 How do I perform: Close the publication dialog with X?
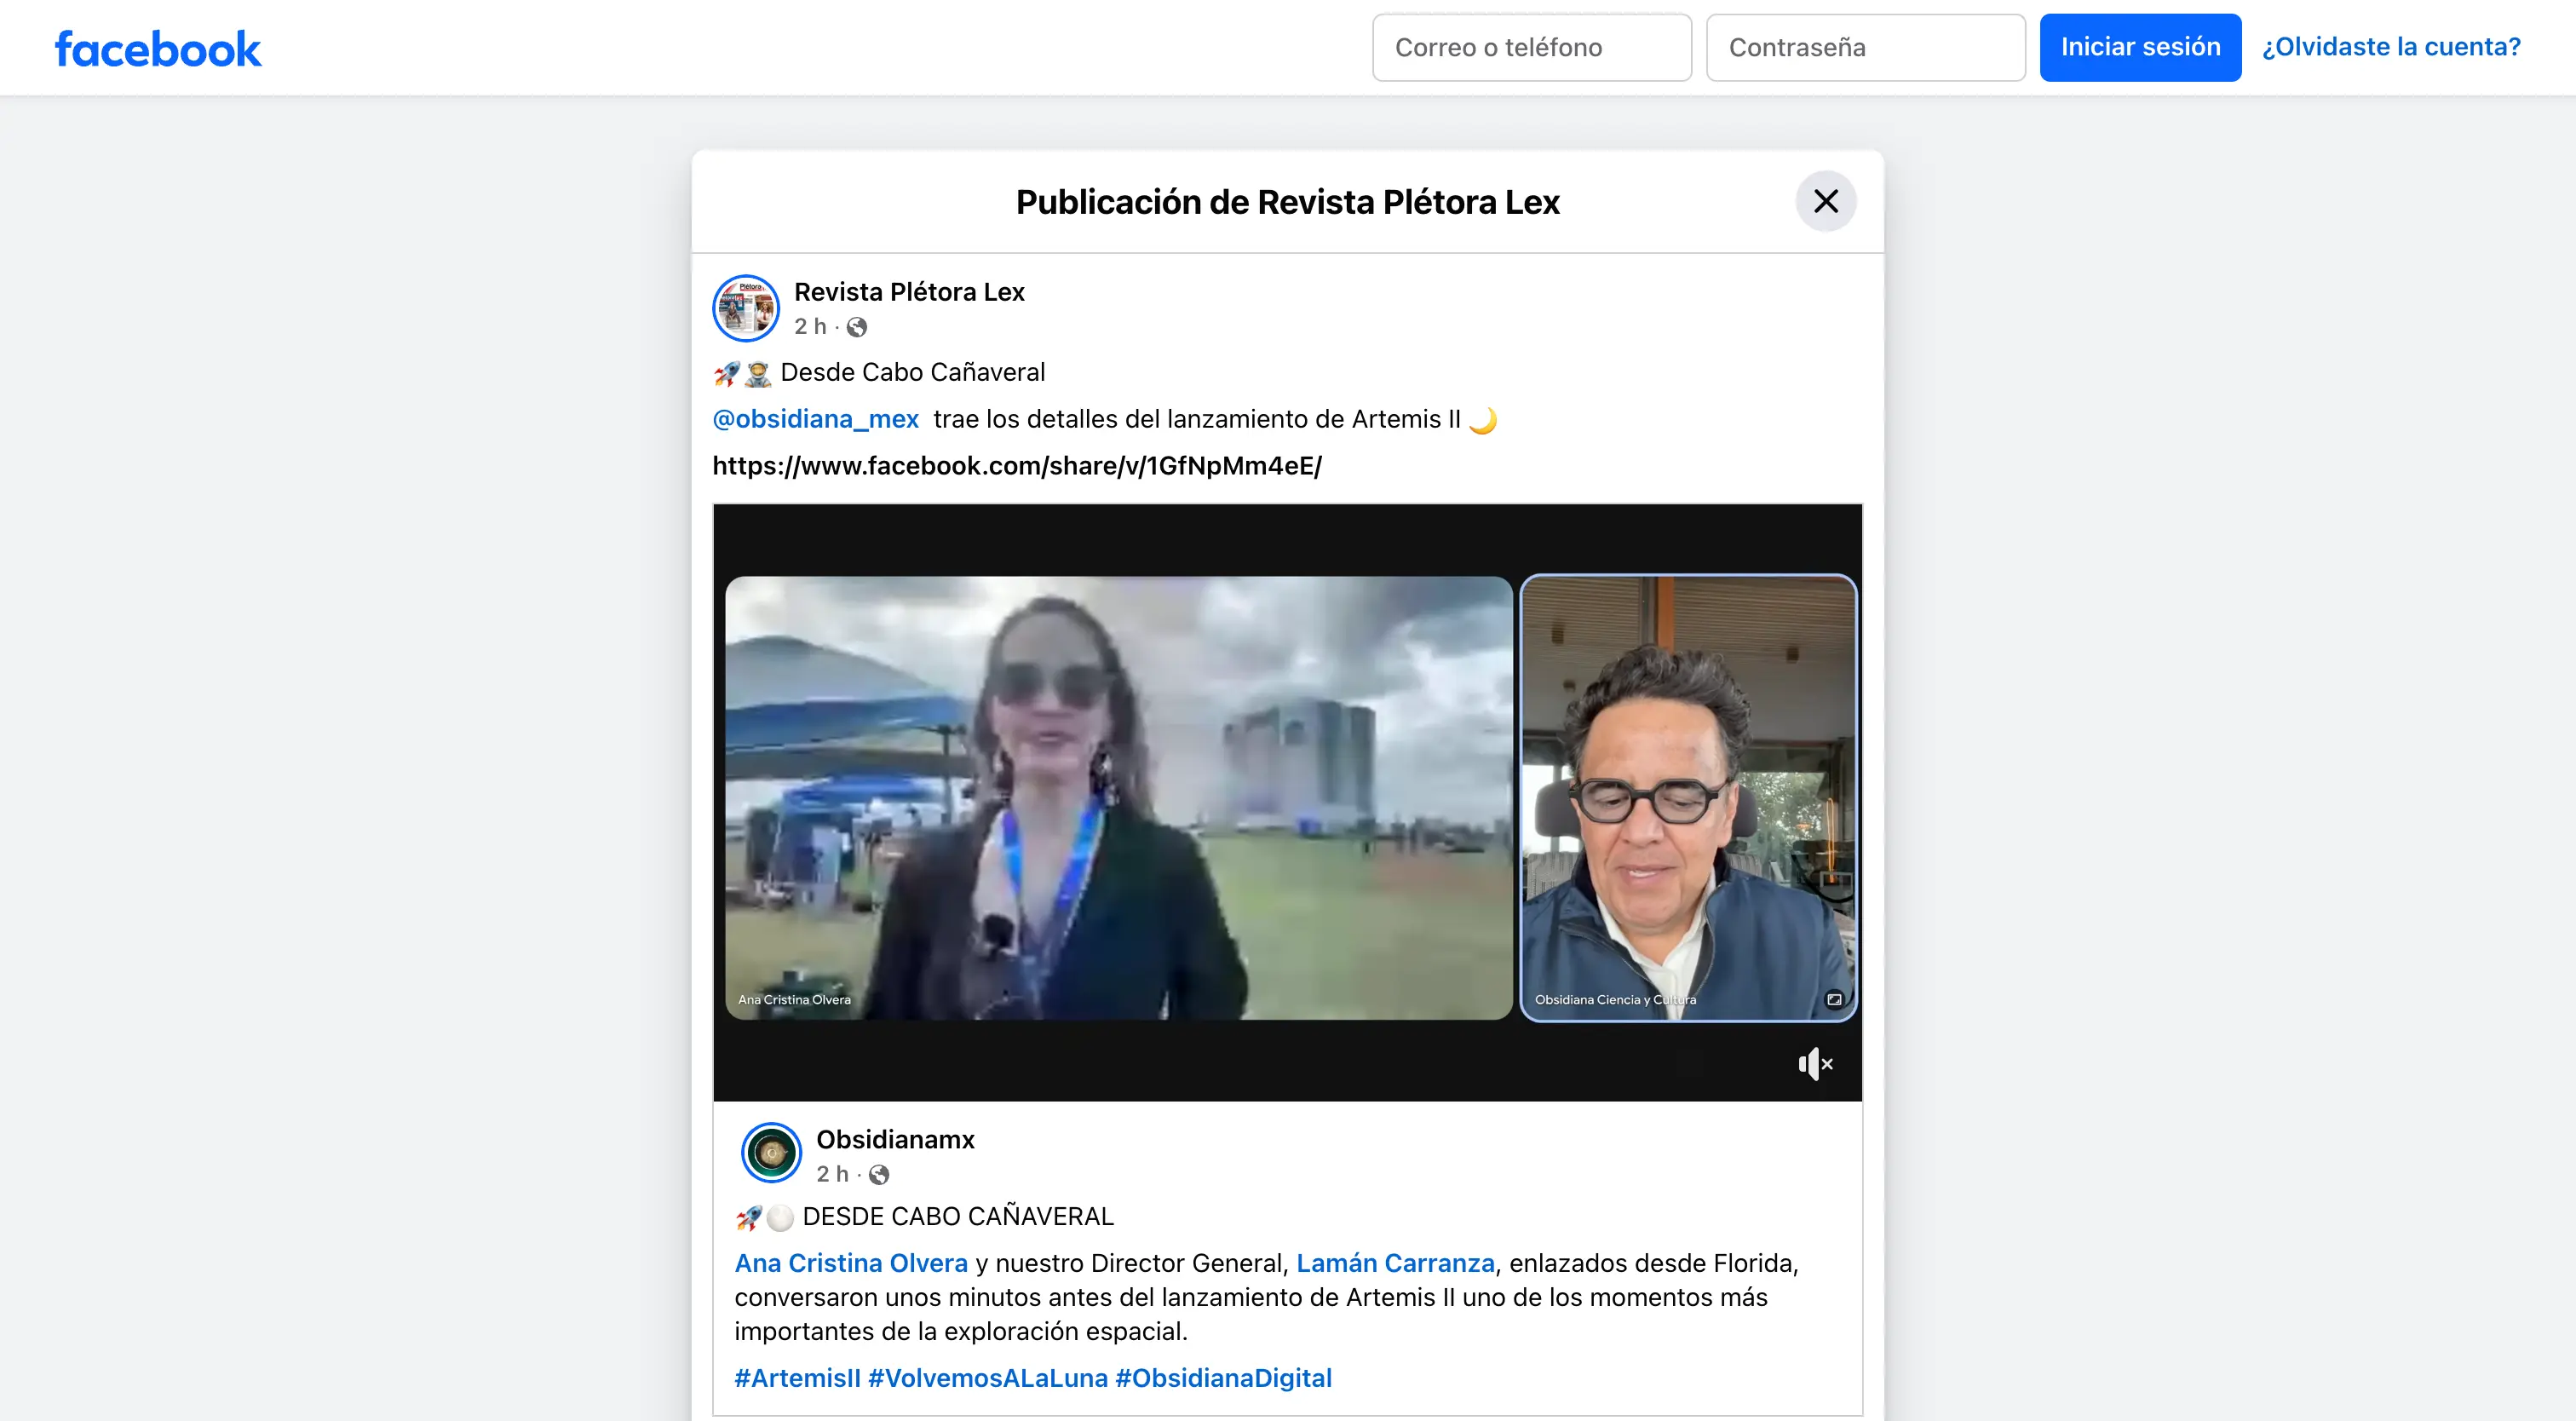click(1825, 201)
